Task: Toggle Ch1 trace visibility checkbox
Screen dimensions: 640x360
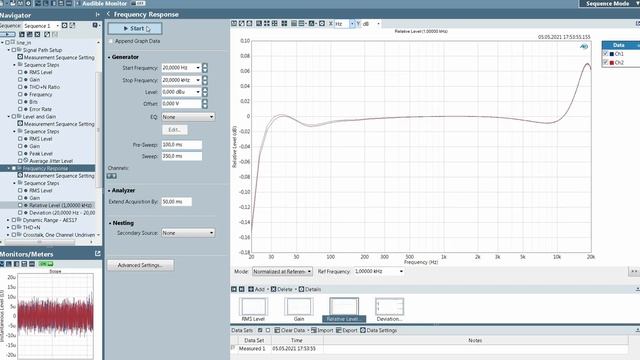Action: pyautogui.click(x=606, y=53)
